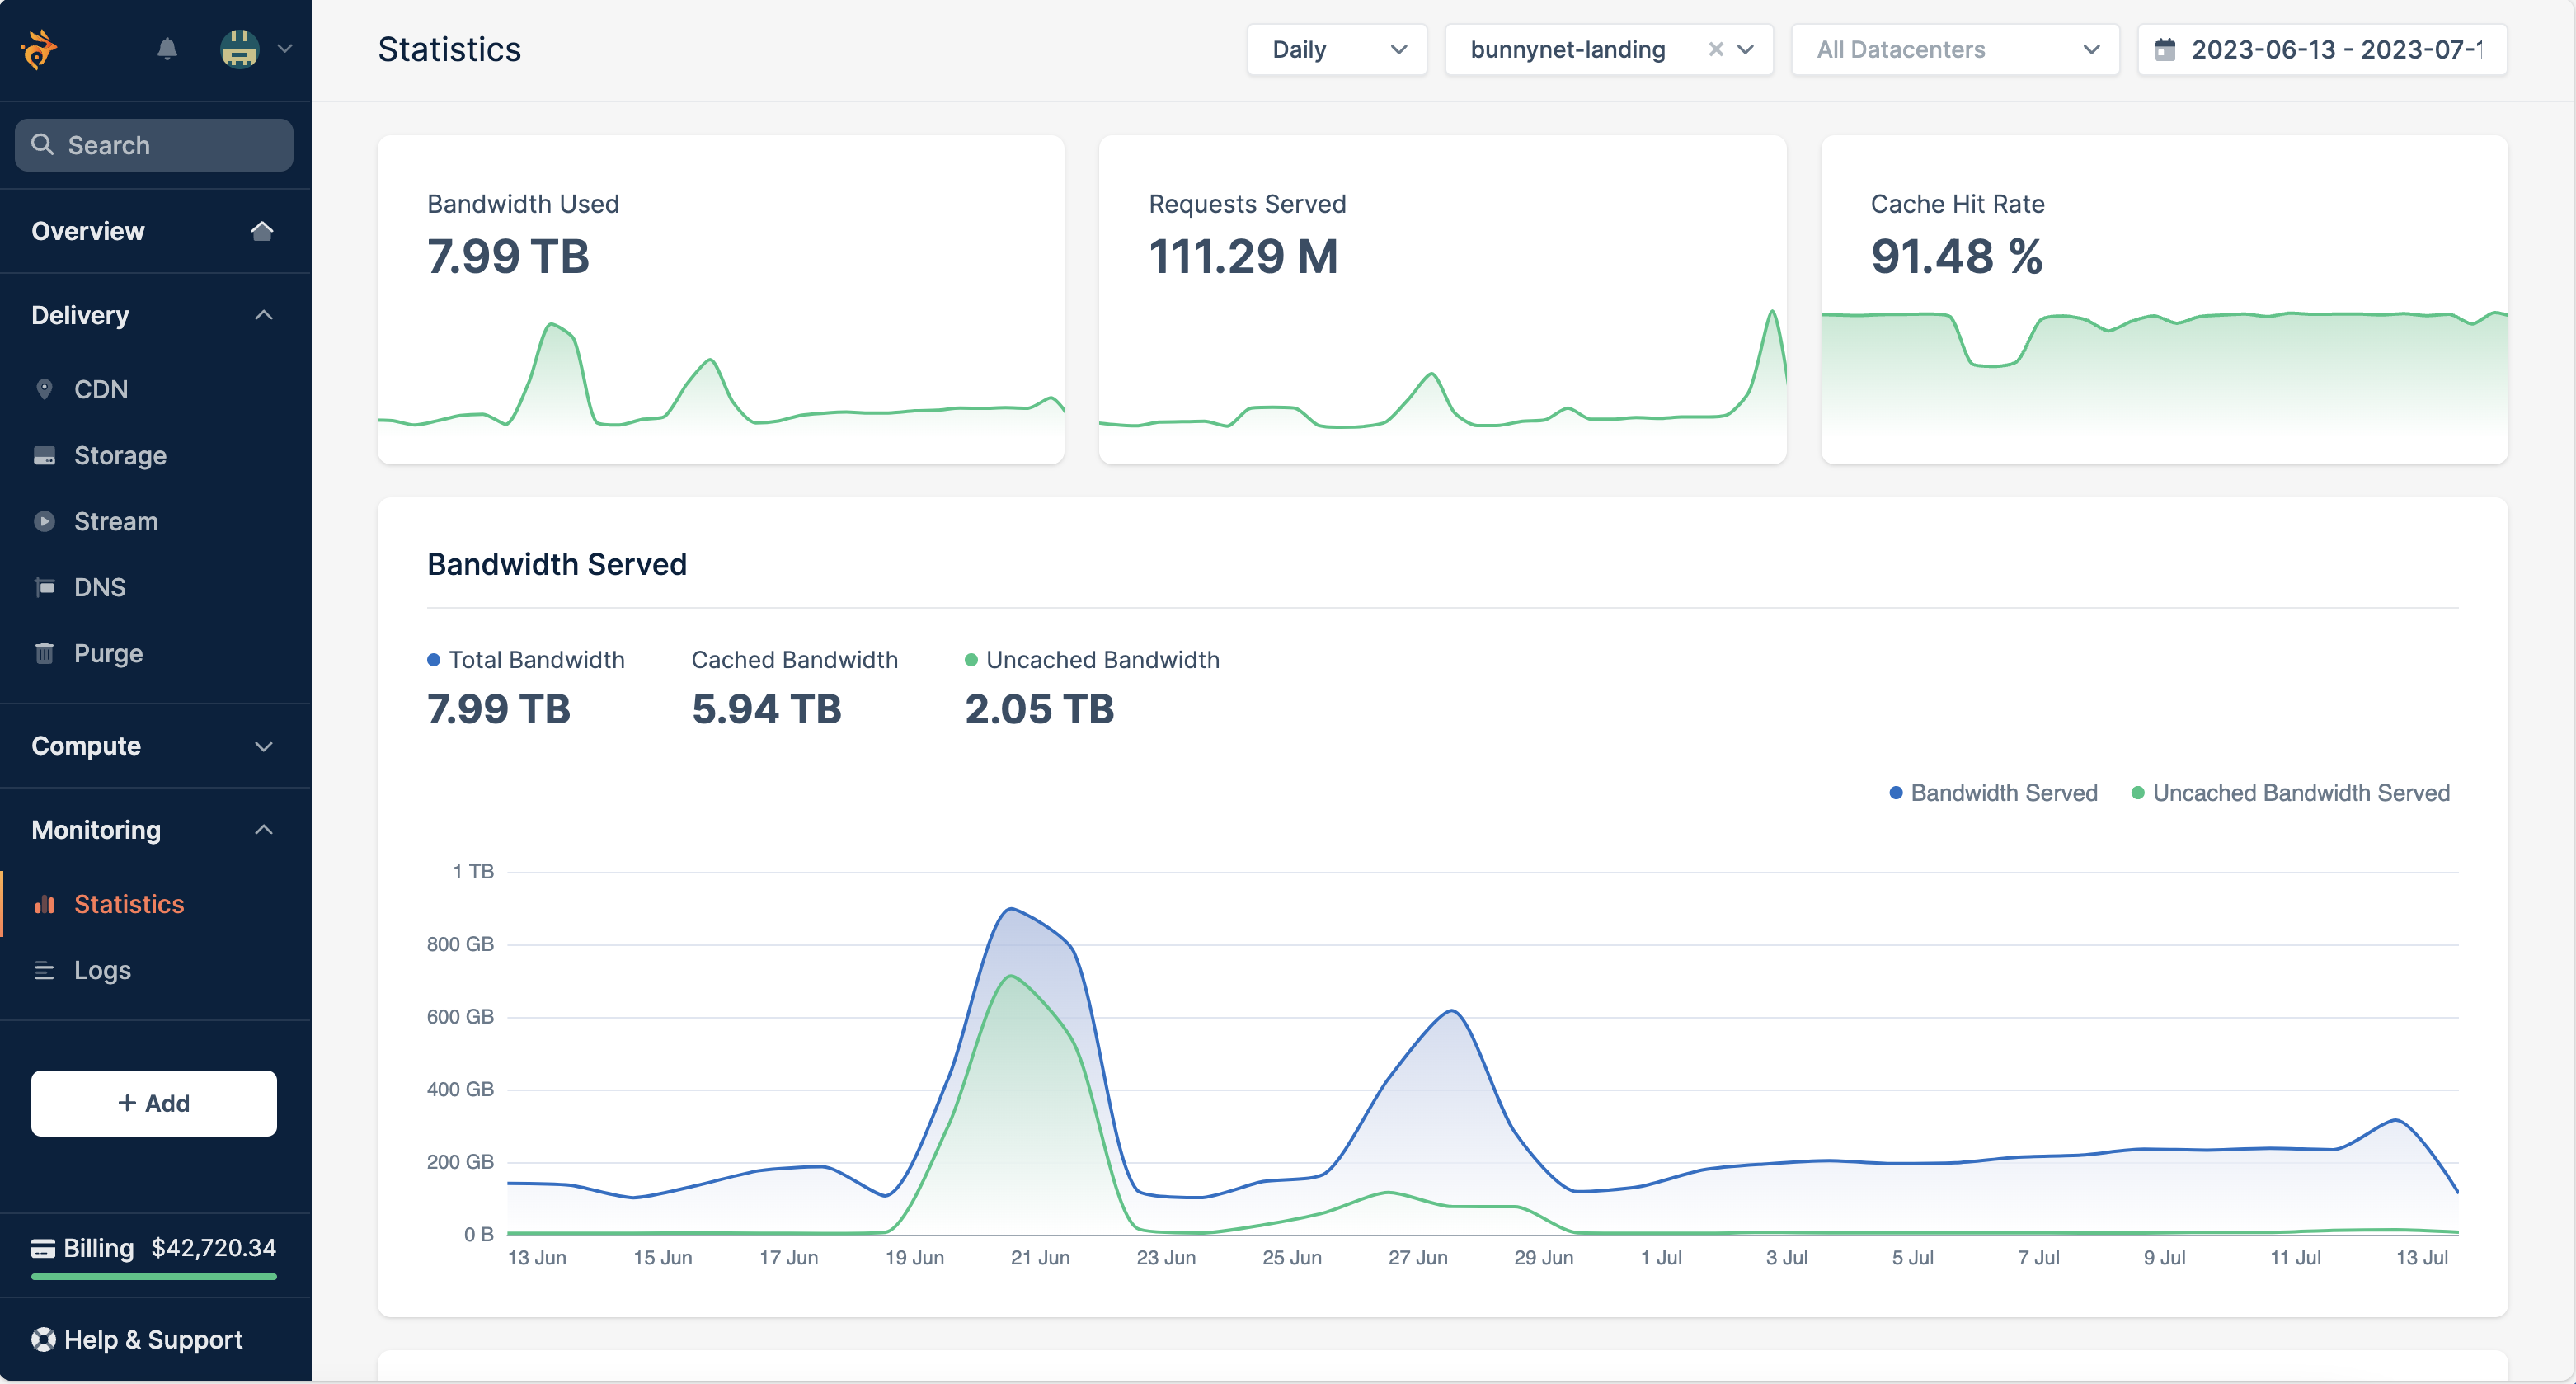Select the CDN section icon
The height and width of the screenshot is (1384, 2576).
coord(45,389)
